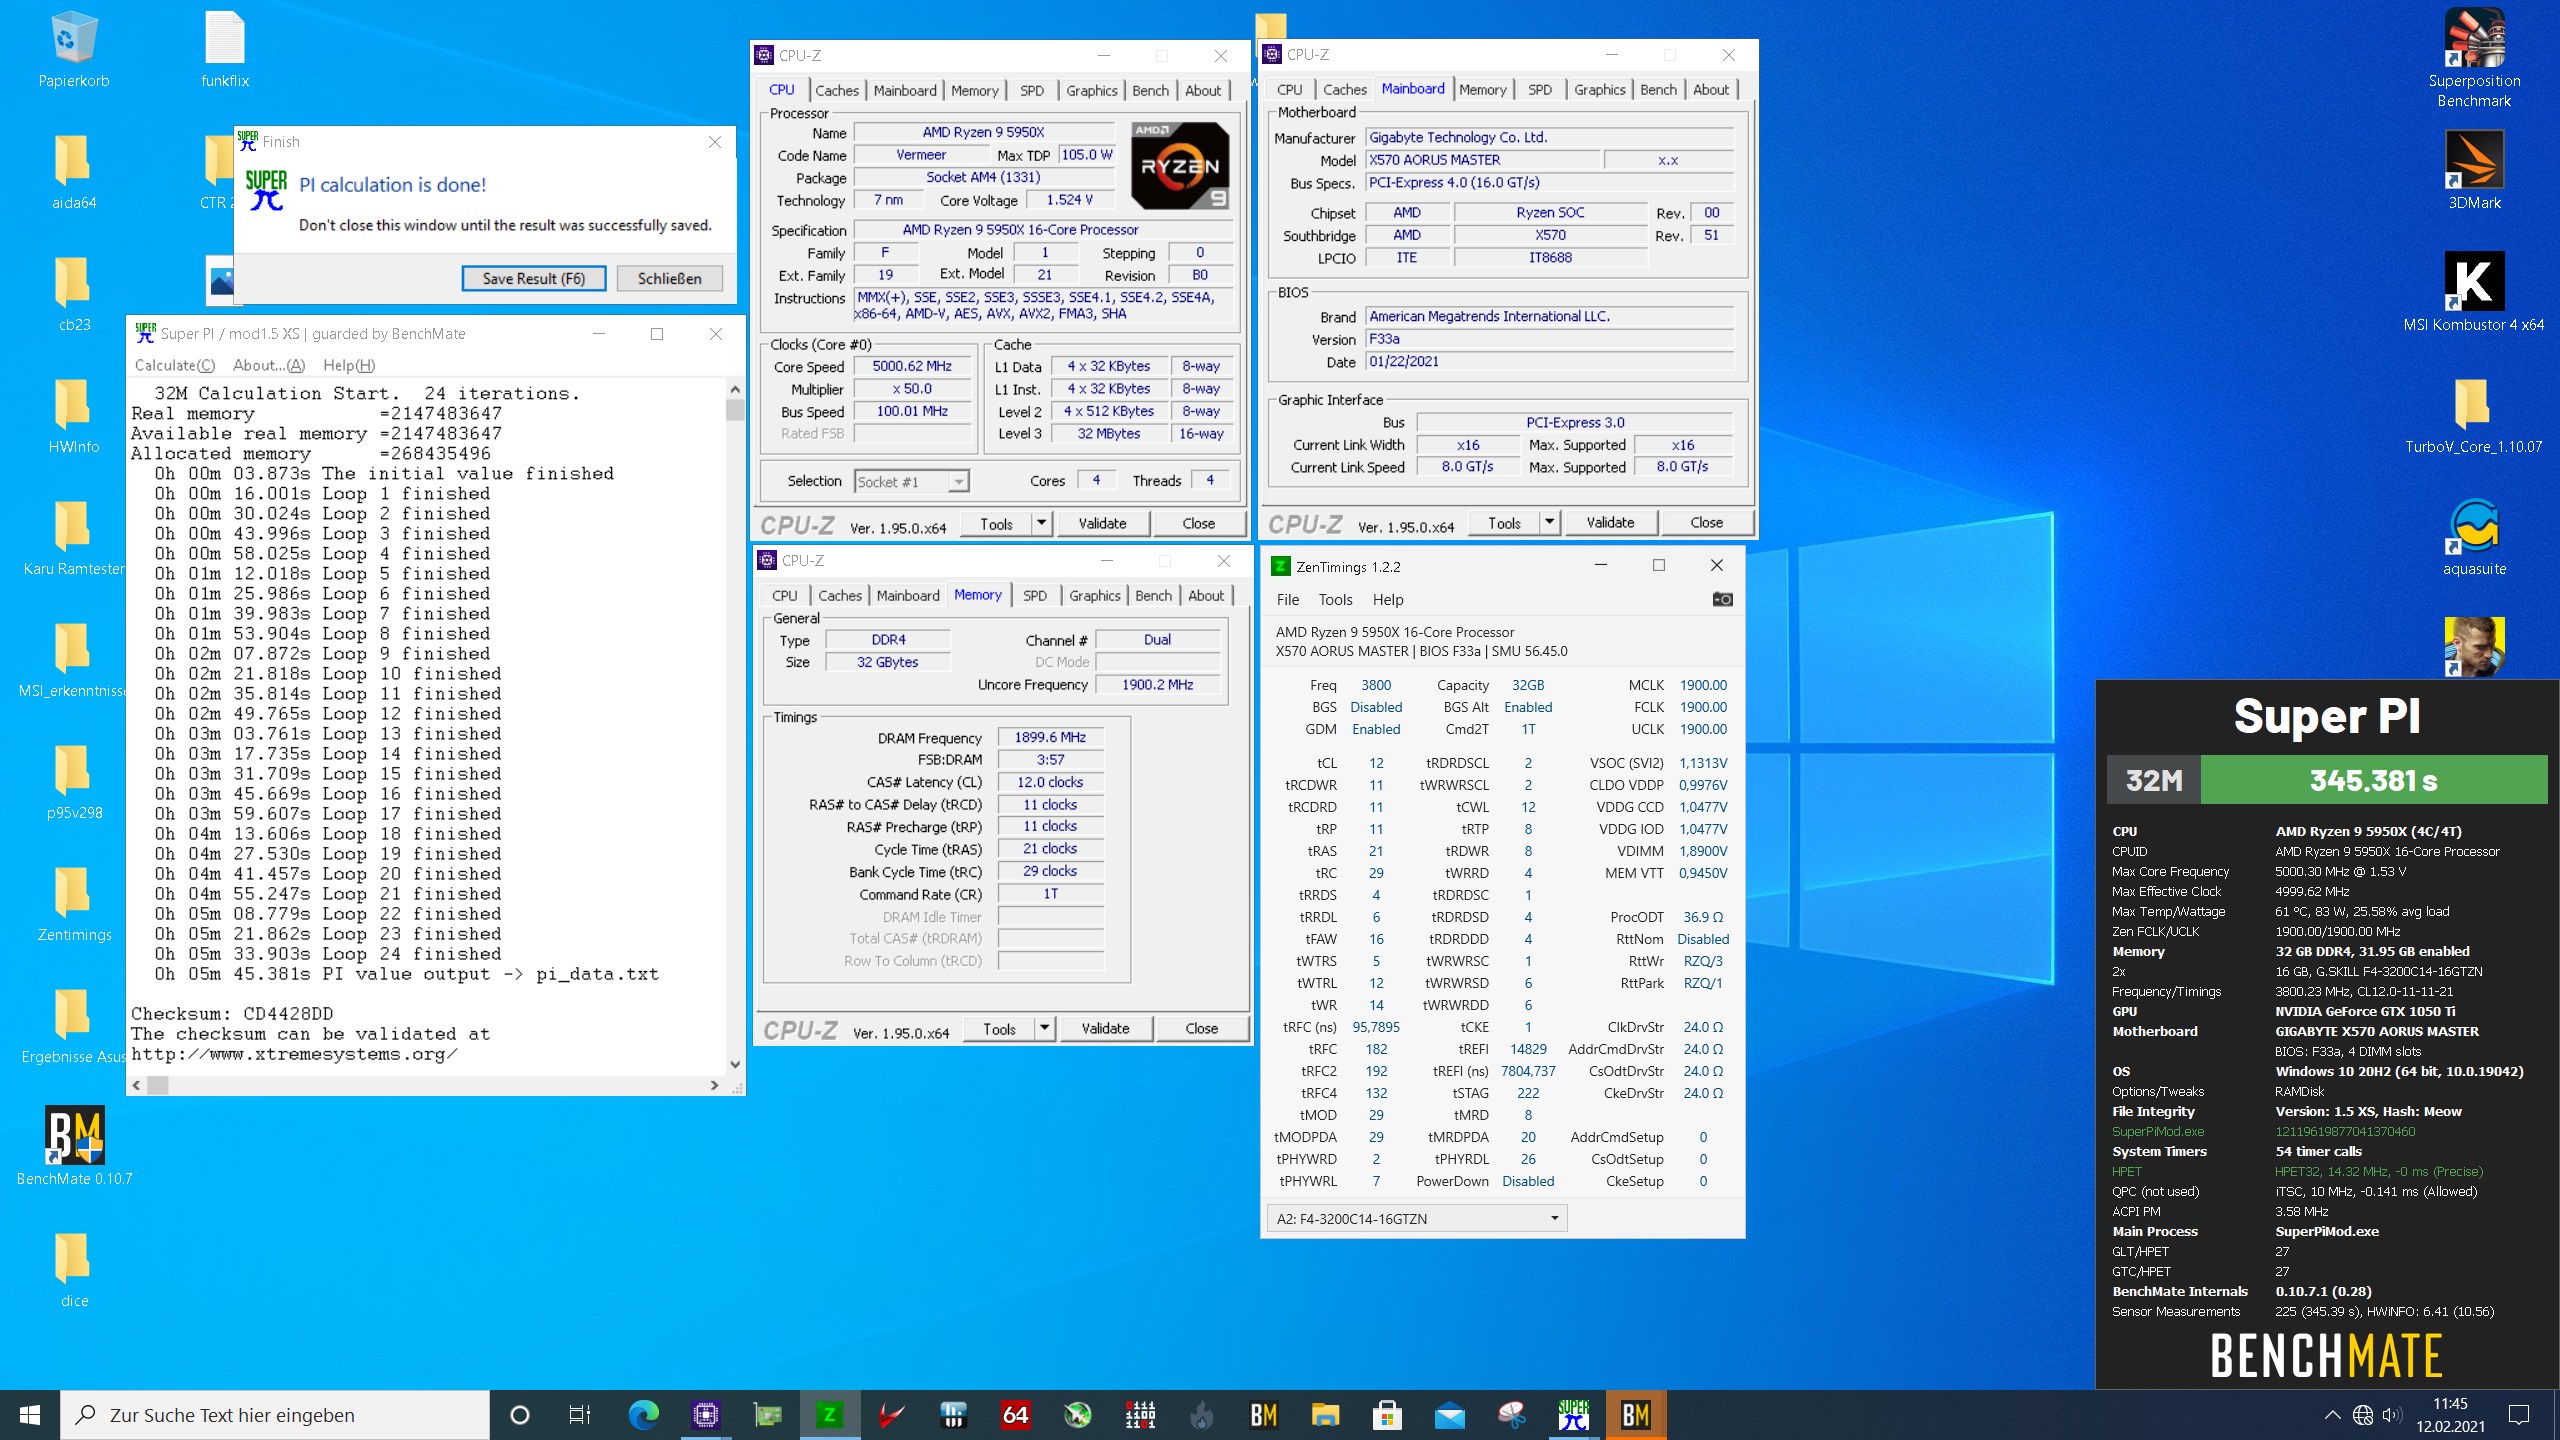Click the scroll-down arrow in the Super PI log
Image resolution: width=2560 pixels, height=1440 pixels.
pos(735,1065)
